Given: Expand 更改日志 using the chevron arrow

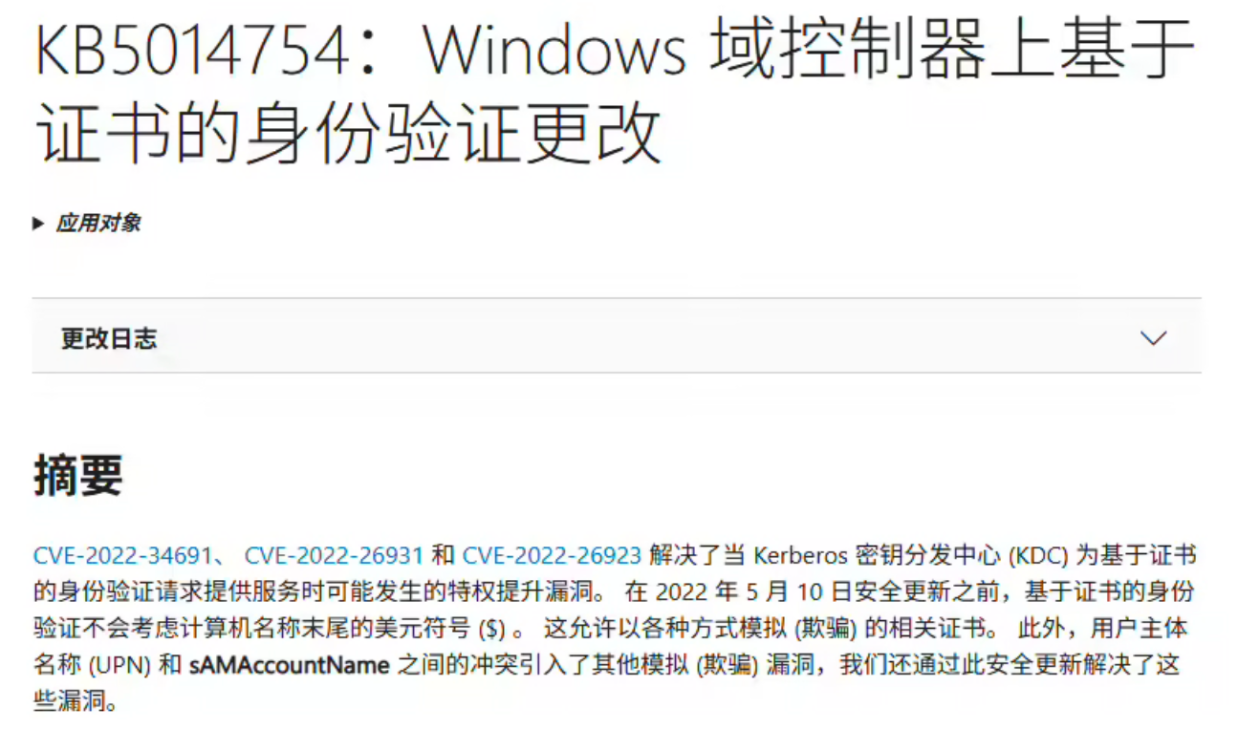Looking at the screenshot, I should 1153,338.
